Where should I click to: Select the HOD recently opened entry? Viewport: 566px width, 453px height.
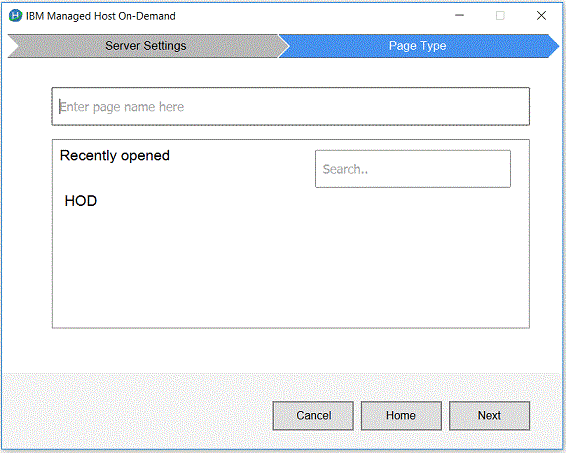(x=81, y=201)
